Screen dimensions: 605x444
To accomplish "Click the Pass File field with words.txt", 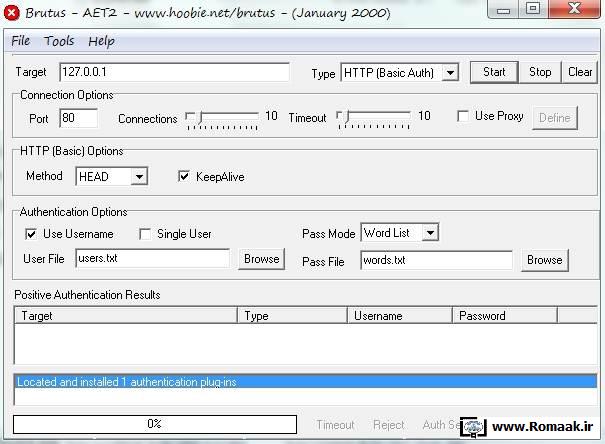I will (436, 260).
